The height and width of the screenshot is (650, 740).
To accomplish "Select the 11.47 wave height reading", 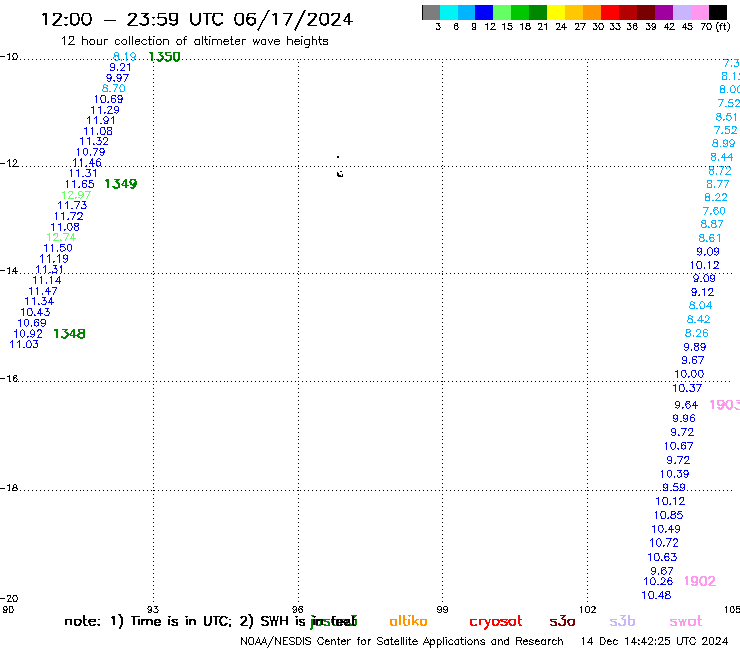I will (x=43, y=292).
